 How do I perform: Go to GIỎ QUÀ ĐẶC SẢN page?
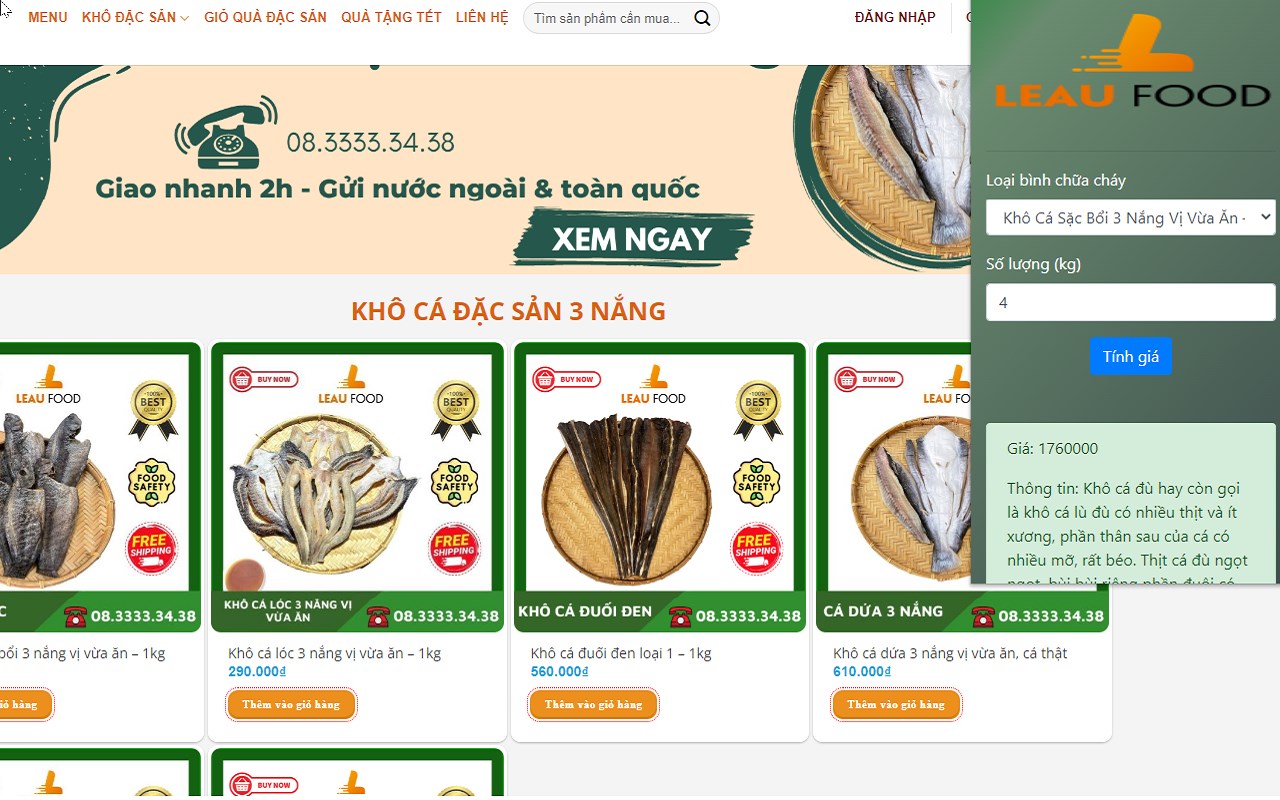click(265, 18)
